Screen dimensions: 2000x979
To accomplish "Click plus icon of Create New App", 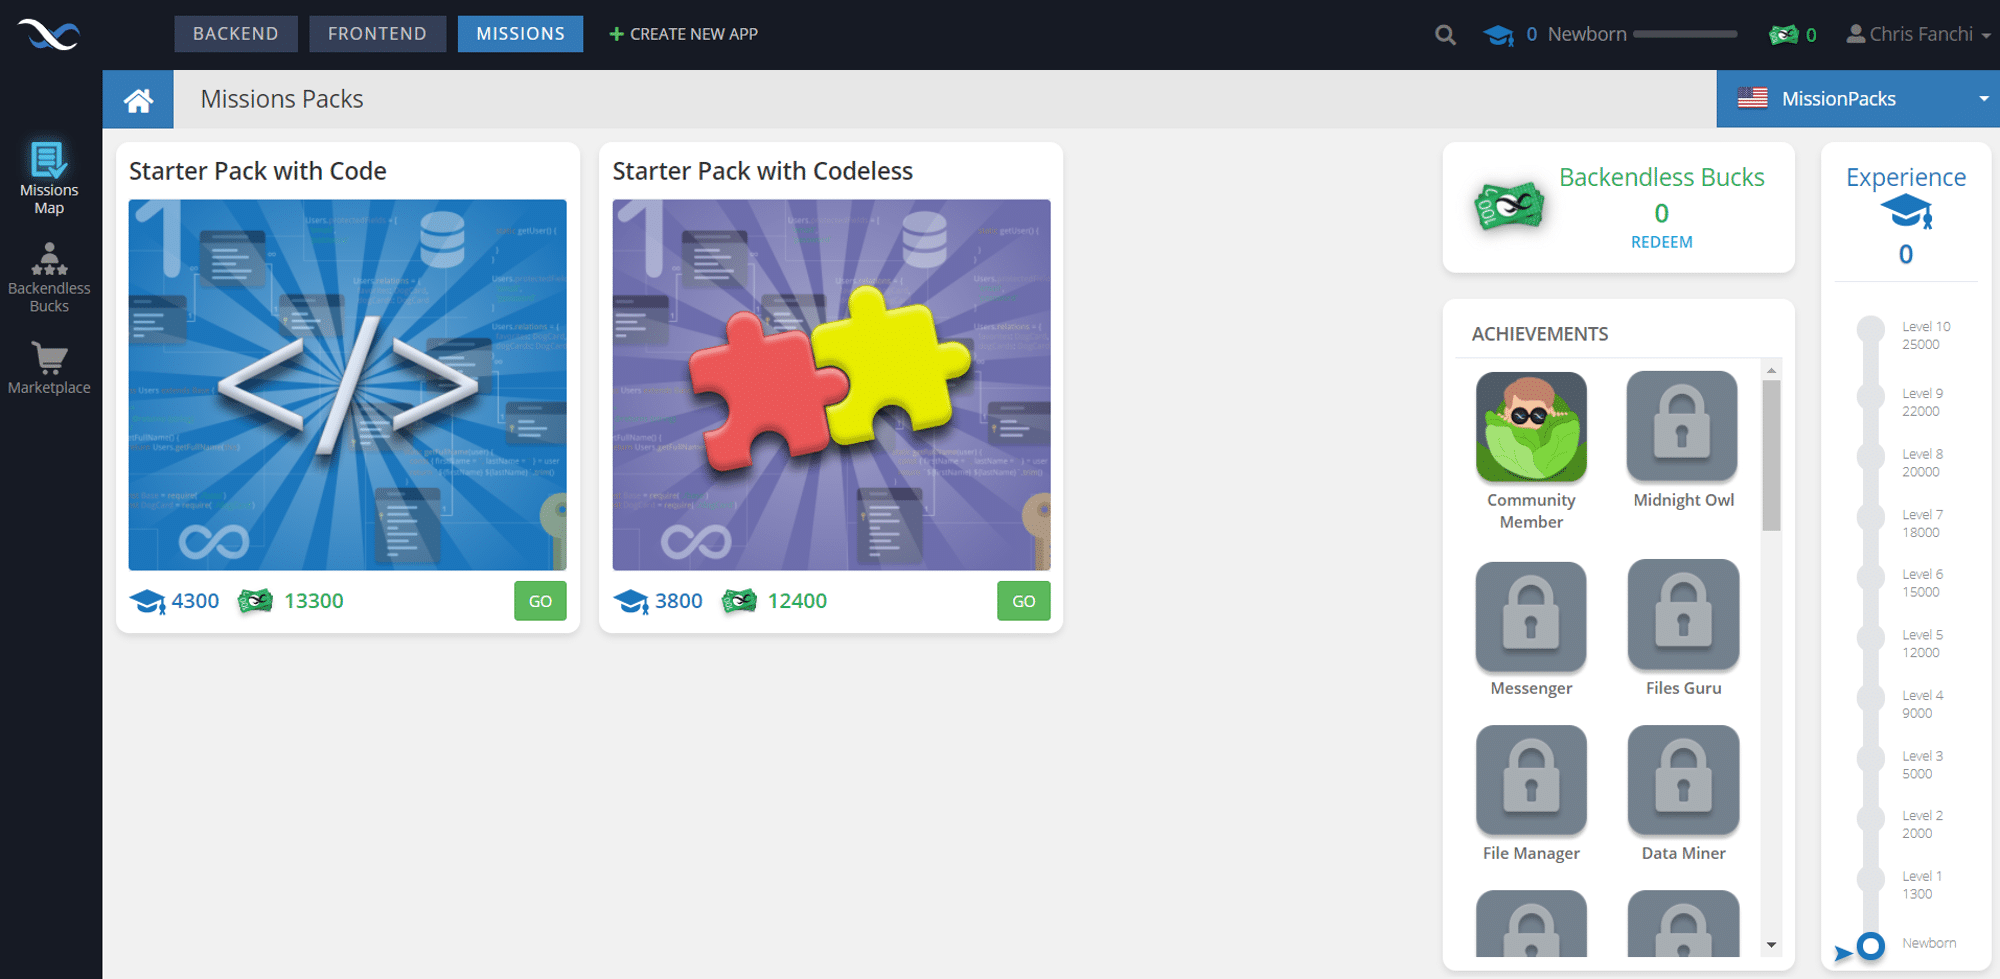I will tap(616, 34).
